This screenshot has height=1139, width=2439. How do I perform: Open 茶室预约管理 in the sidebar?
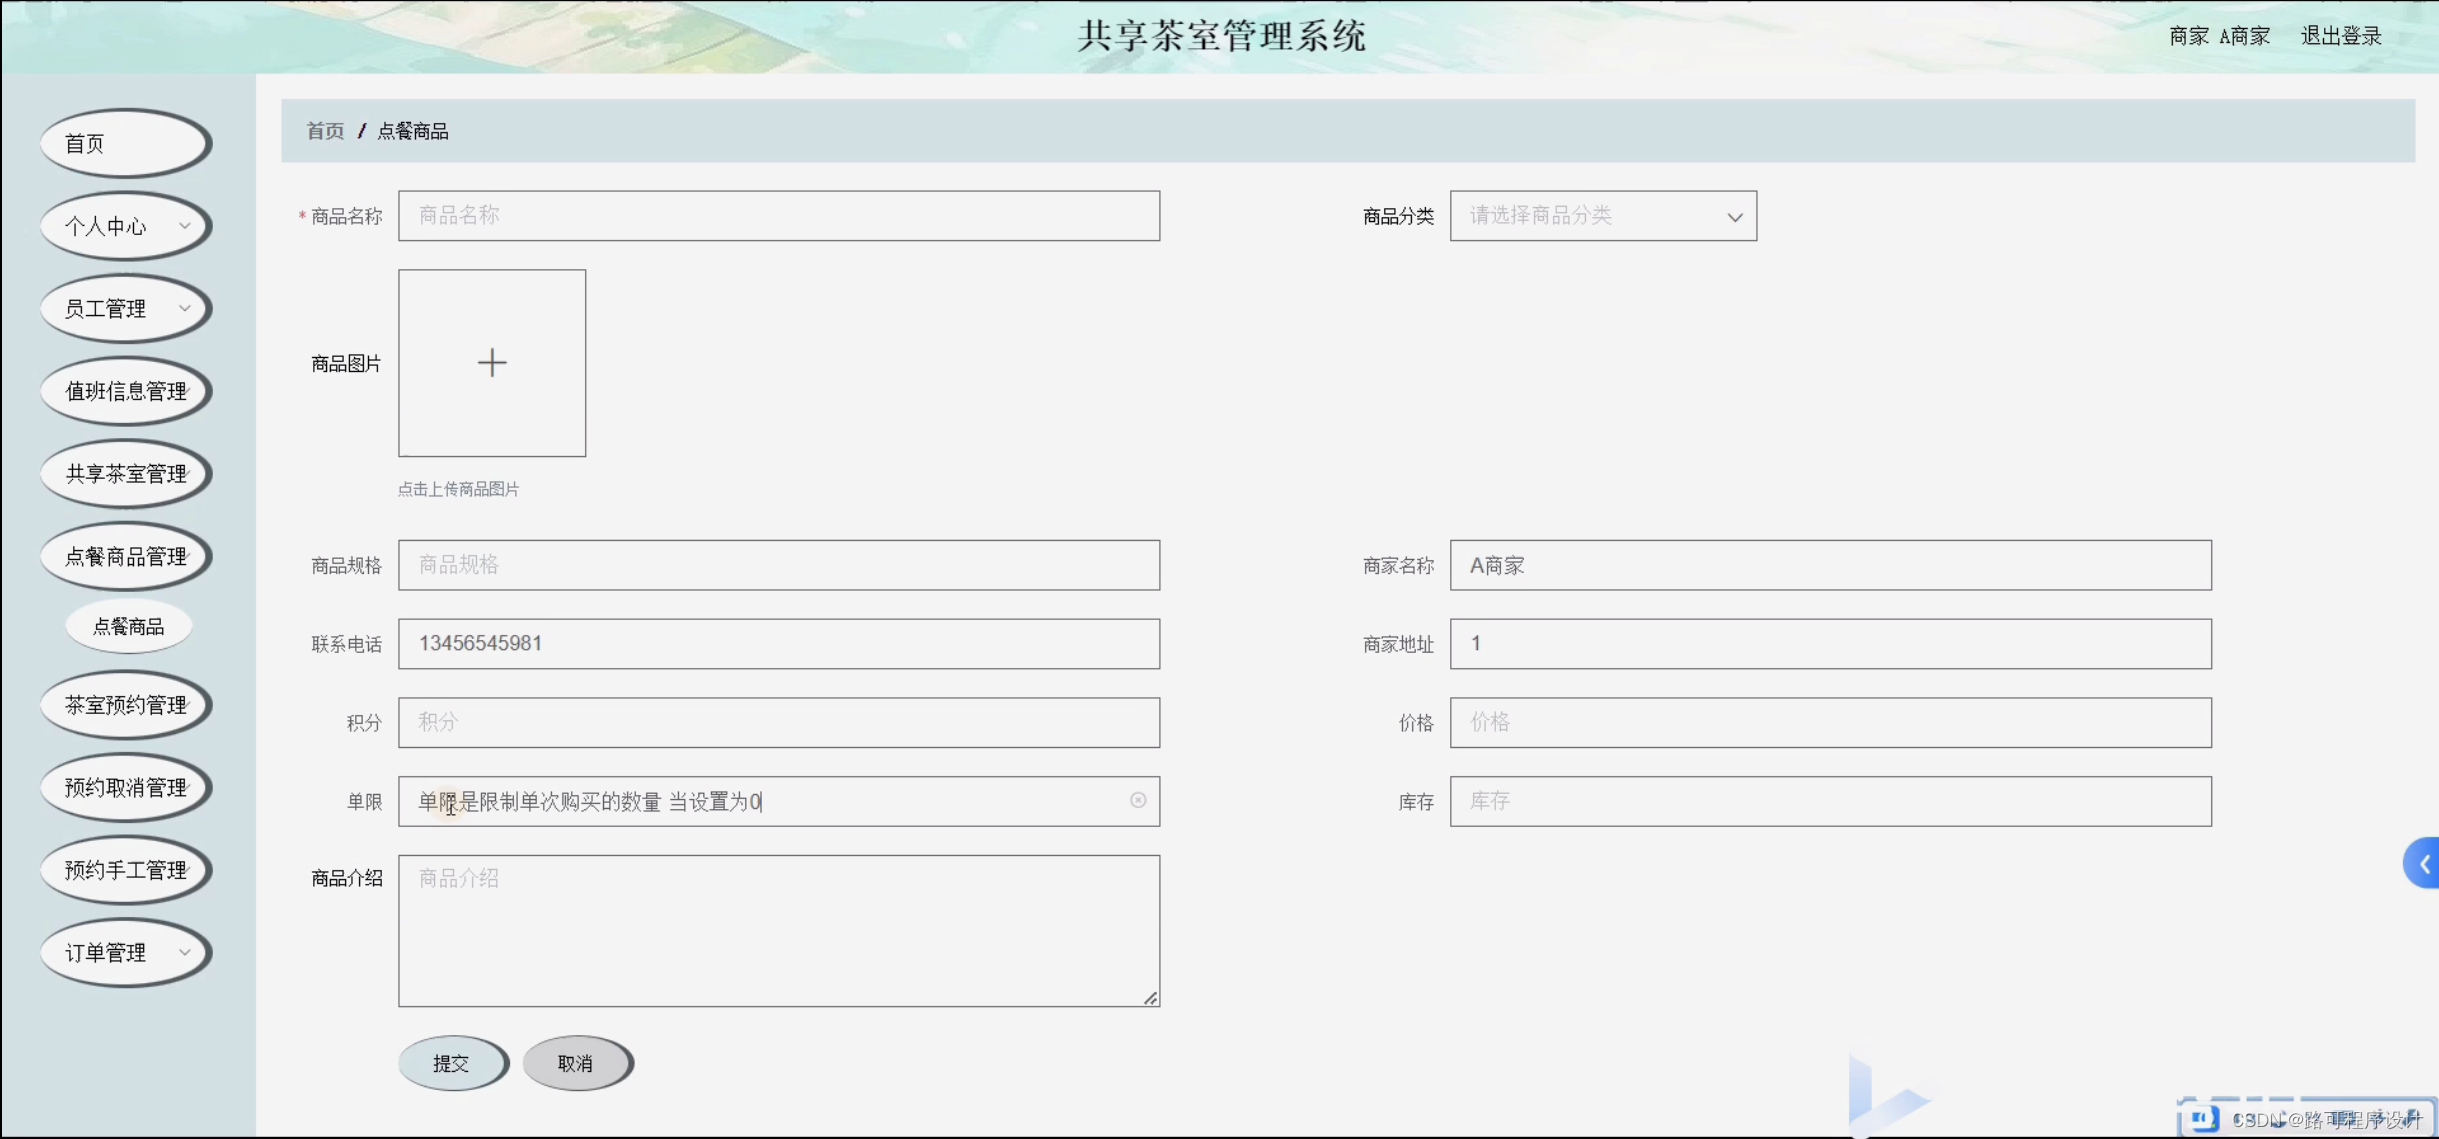click(x=126, y=705)
